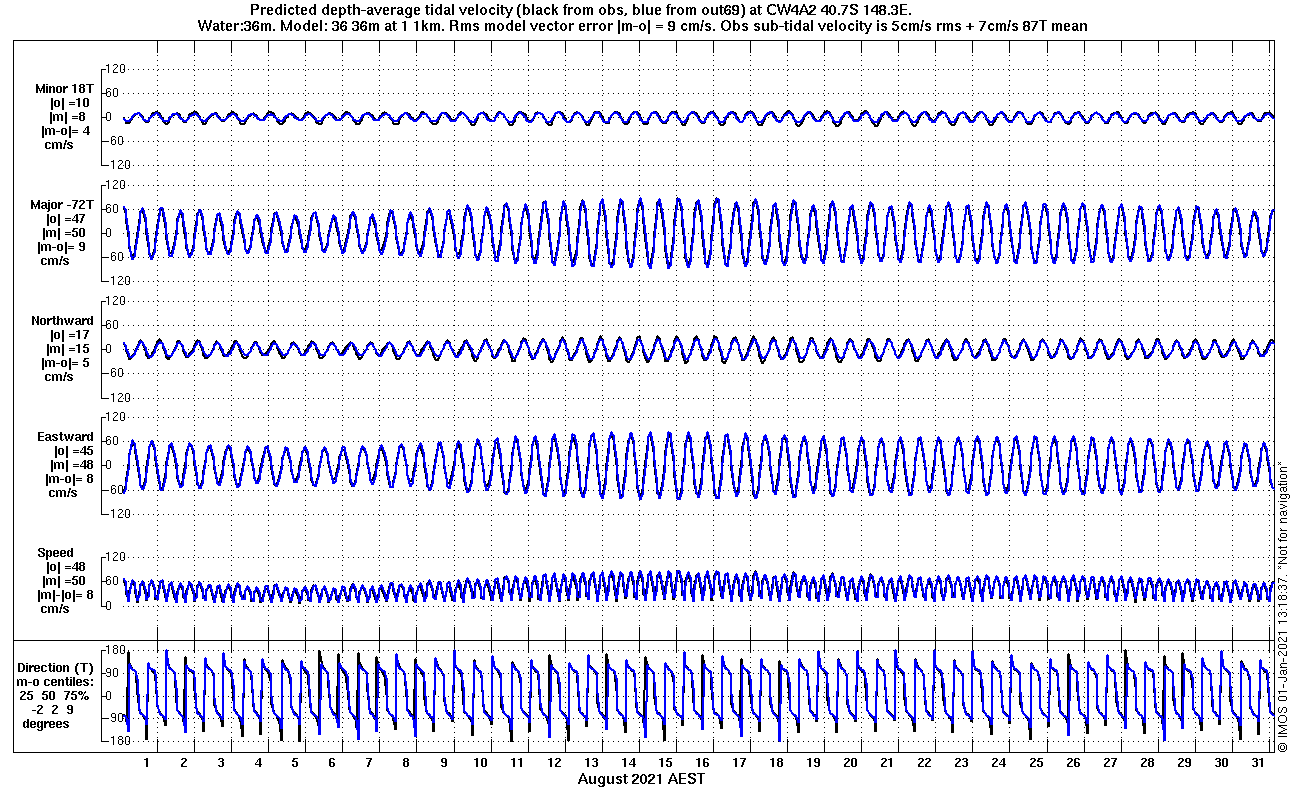Click the '|m| =48' value in Eastward panel
The image size is (1300, 800).
pos(73,465)
